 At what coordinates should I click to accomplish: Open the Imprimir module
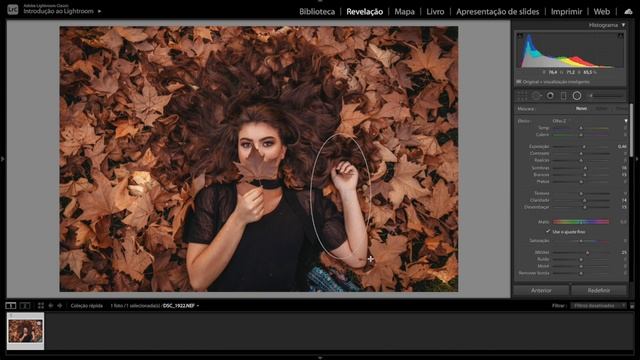[567, 11]
